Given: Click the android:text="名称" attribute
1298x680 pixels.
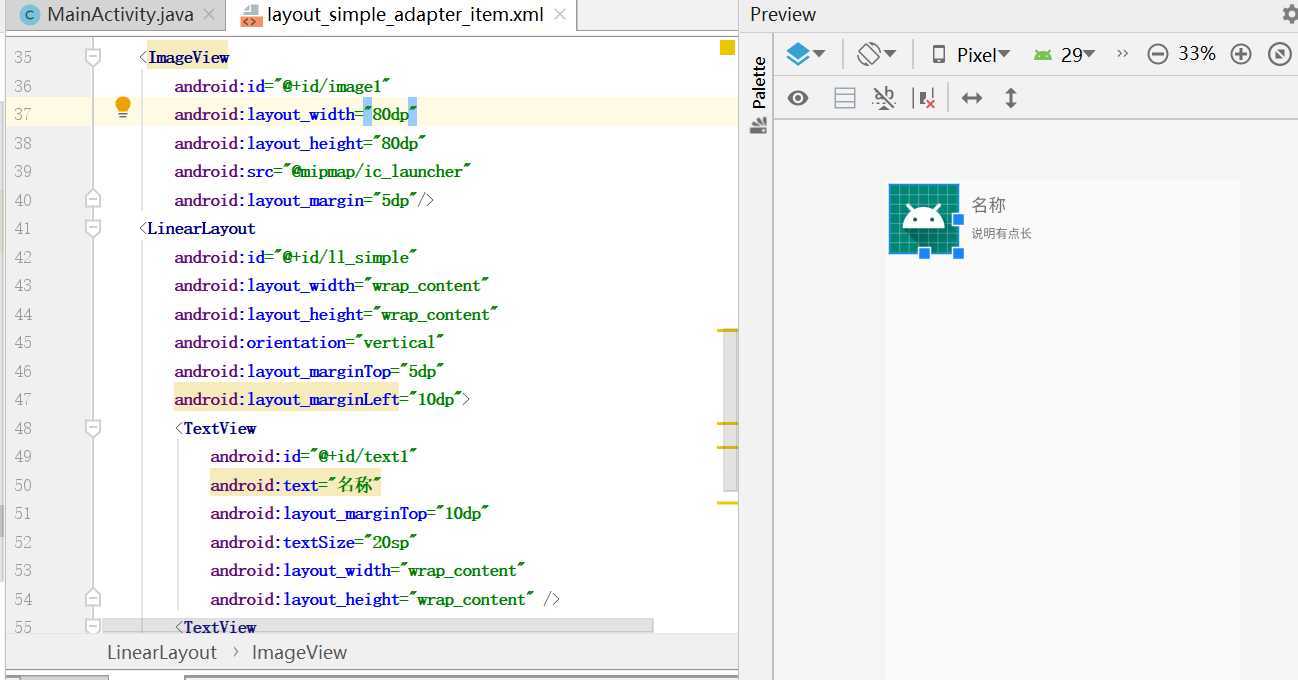Looking at the screenshot, I should point(296,485).
